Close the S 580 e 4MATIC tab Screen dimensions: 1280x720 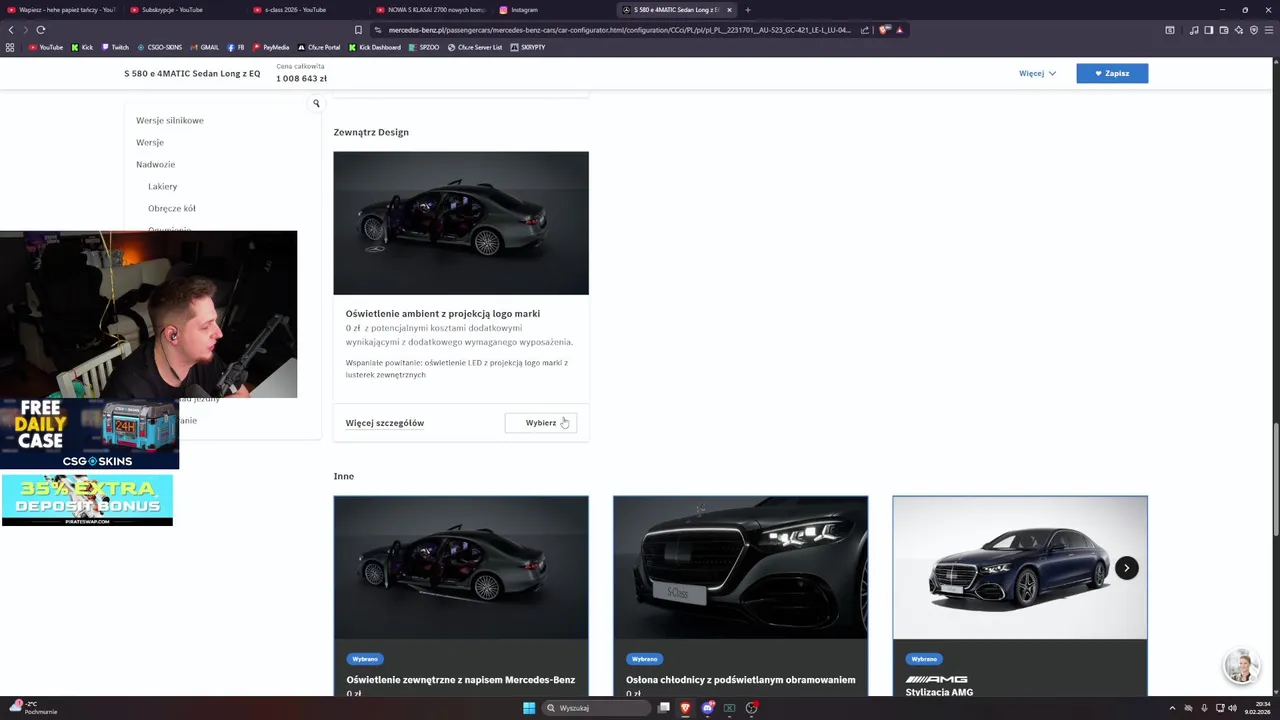coord(729,10)
